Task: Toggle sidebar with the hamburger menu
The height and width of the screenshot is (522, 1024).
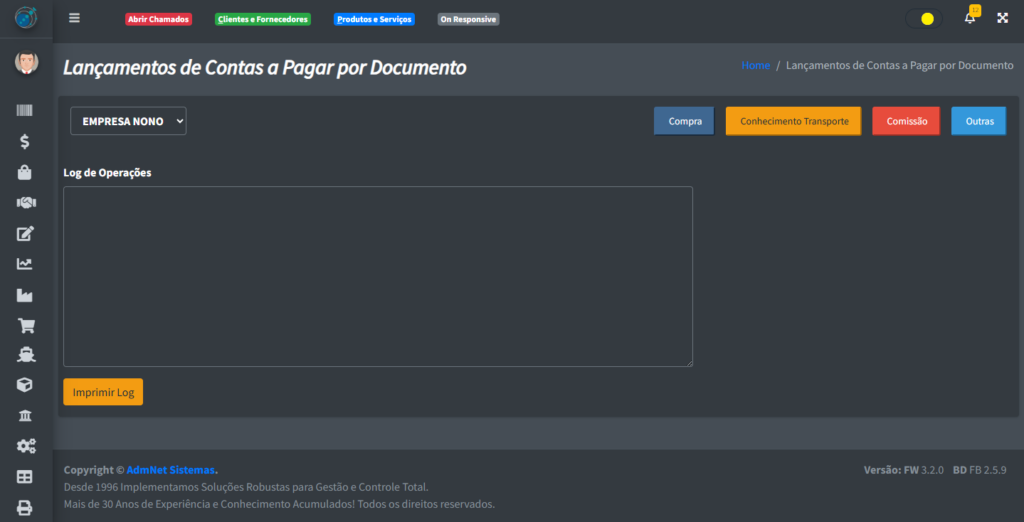Action: click(x=75, y=18)
